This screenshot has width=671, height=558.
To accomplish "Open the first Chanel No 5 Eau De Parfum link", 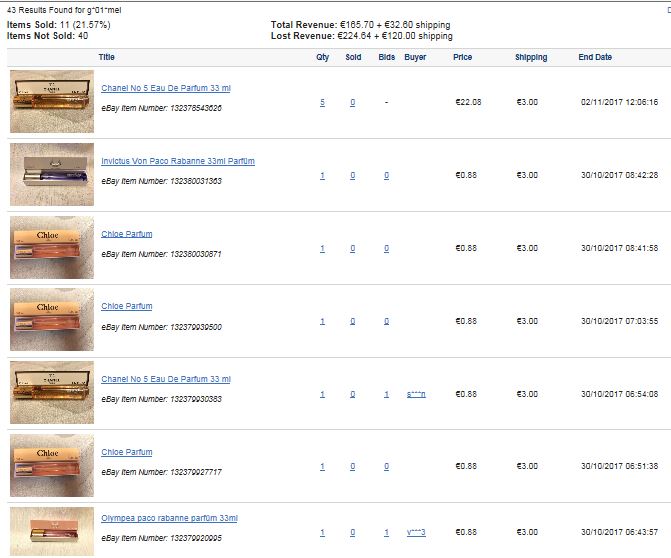I will click(x=166, y=88).
